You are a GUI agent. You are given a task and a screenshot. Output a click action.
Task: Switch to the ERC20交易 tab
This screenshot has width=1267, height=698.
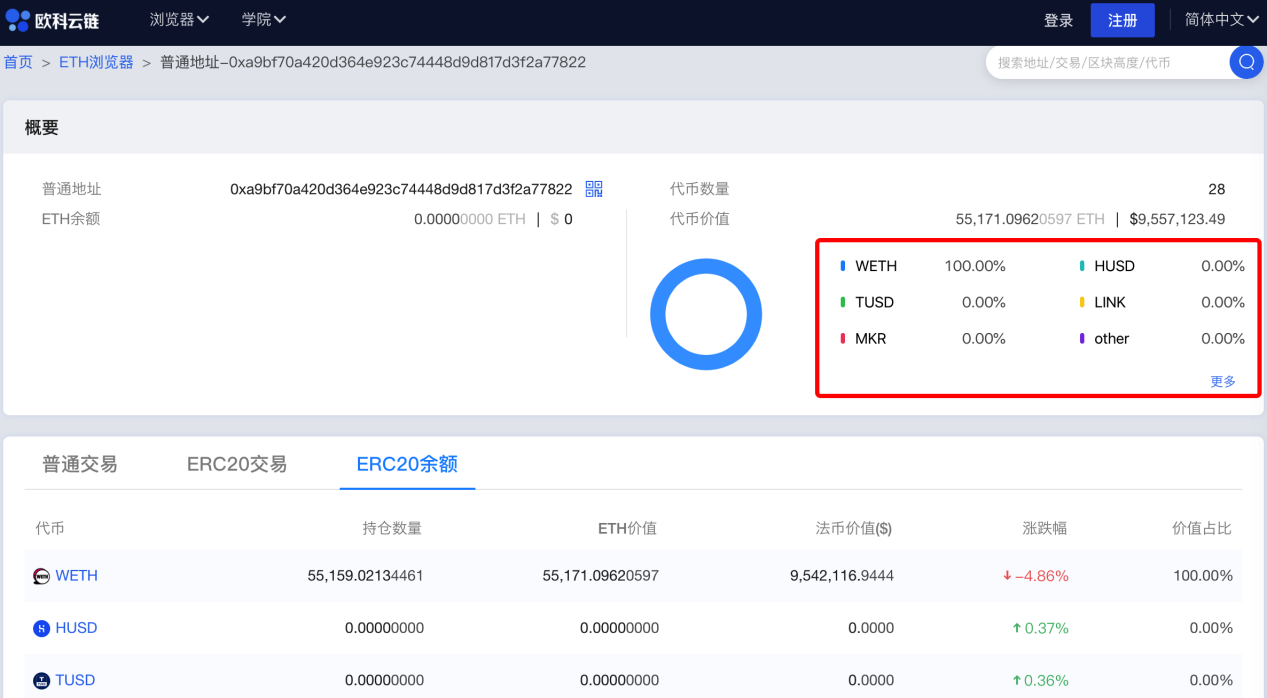pos(237,464)
